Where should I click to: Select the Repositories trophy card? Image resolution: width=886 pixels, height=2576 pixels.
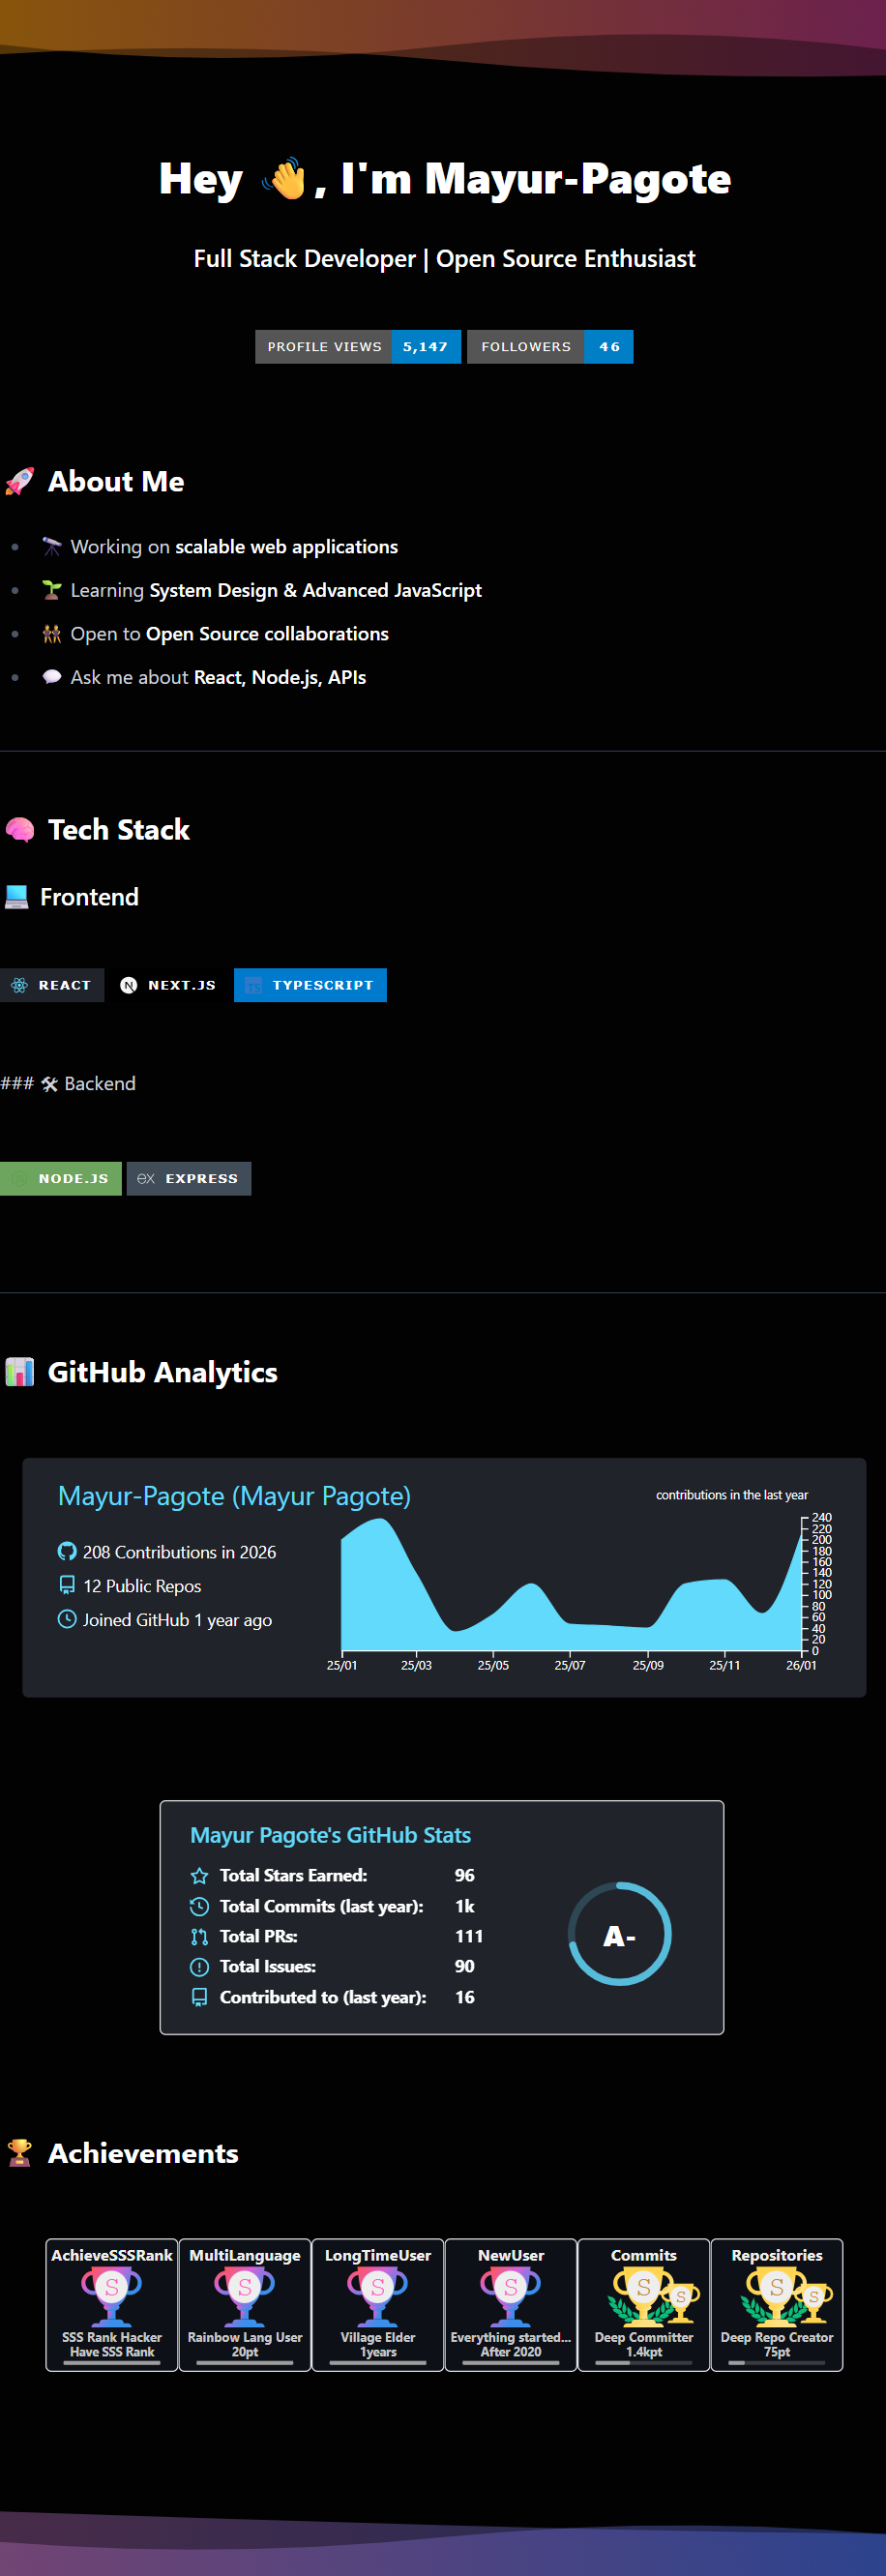[777, 2305]
